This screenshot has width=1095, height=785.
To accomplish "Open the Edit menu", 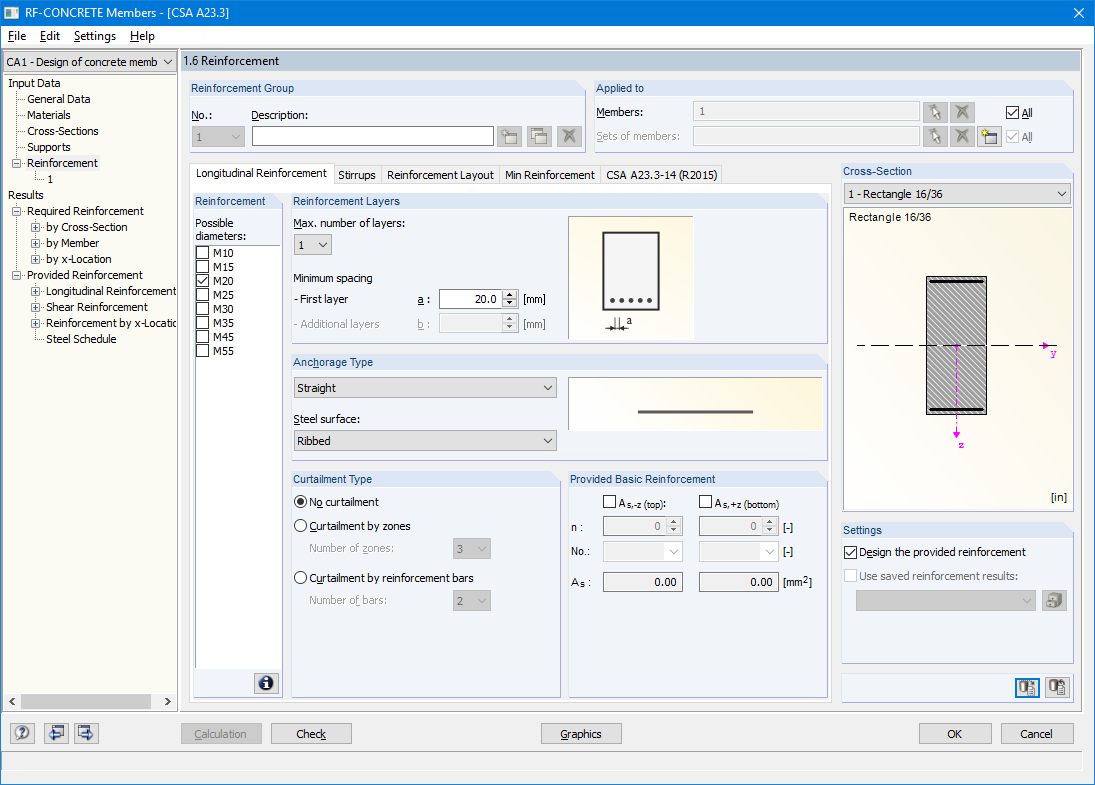I will click(50, 36).
